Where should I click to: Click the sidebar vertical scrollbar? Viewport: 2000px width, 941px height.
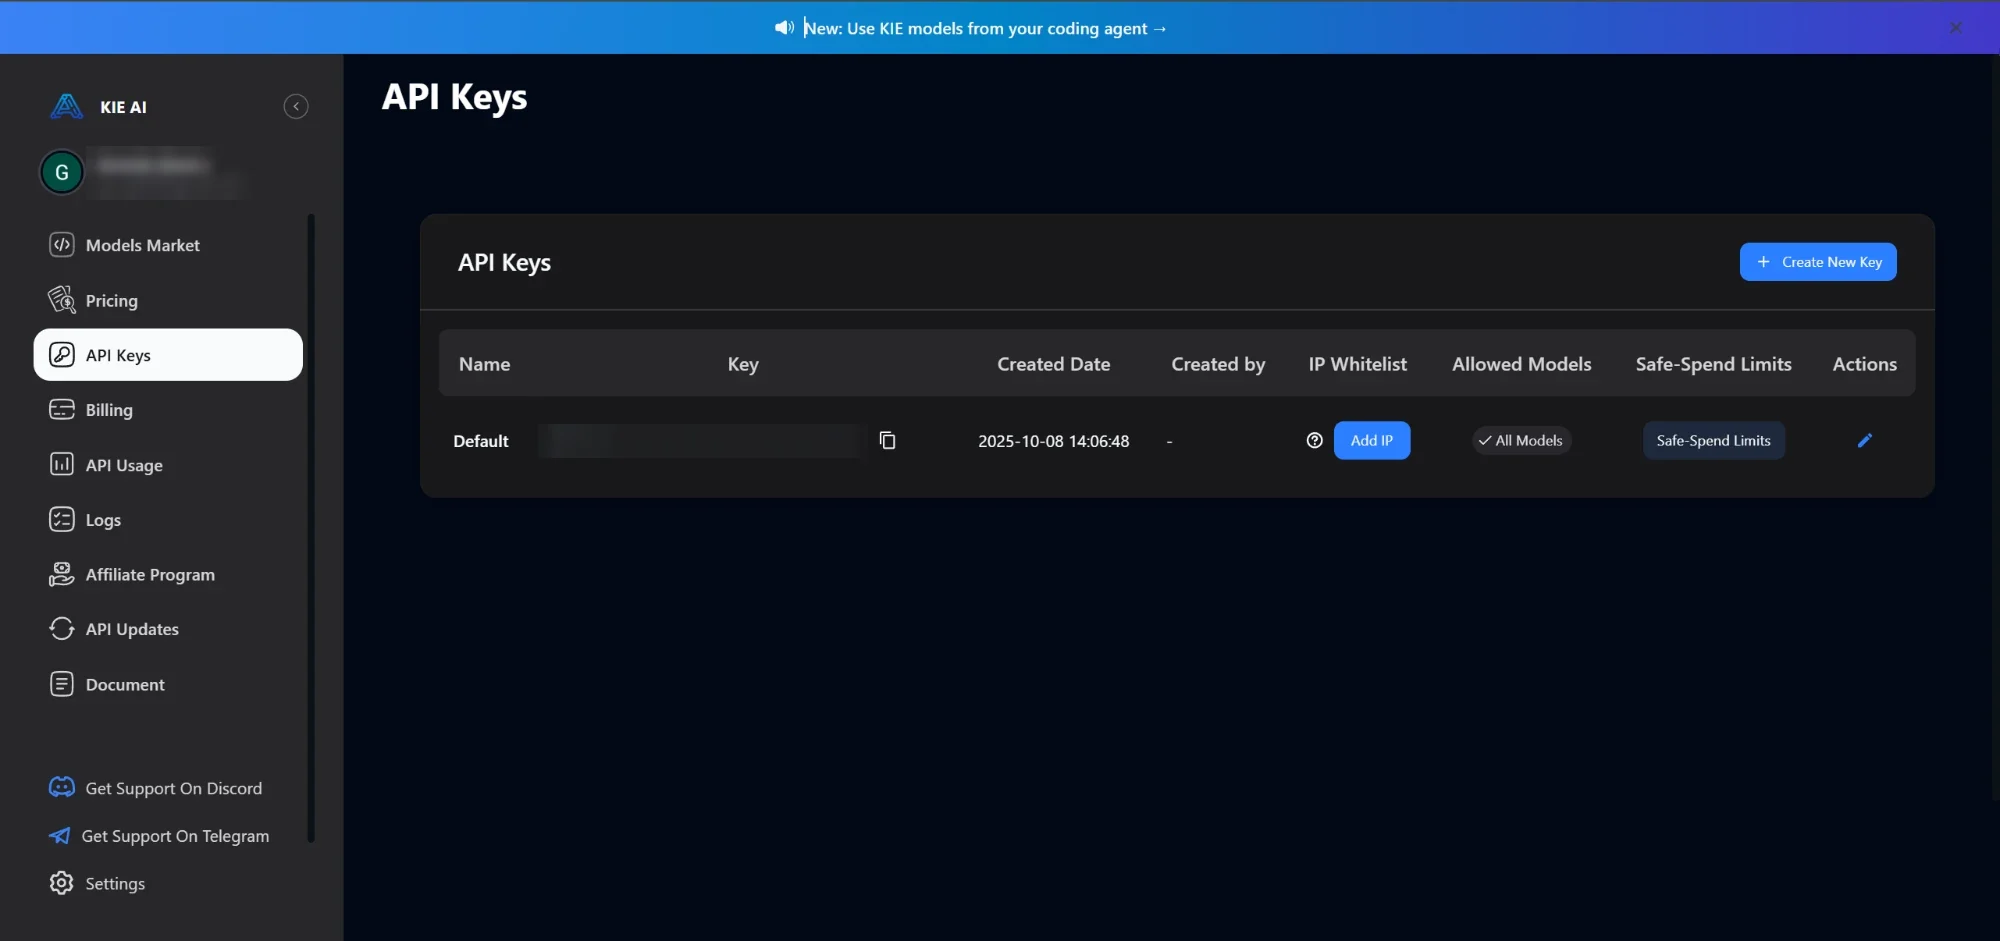311,528
